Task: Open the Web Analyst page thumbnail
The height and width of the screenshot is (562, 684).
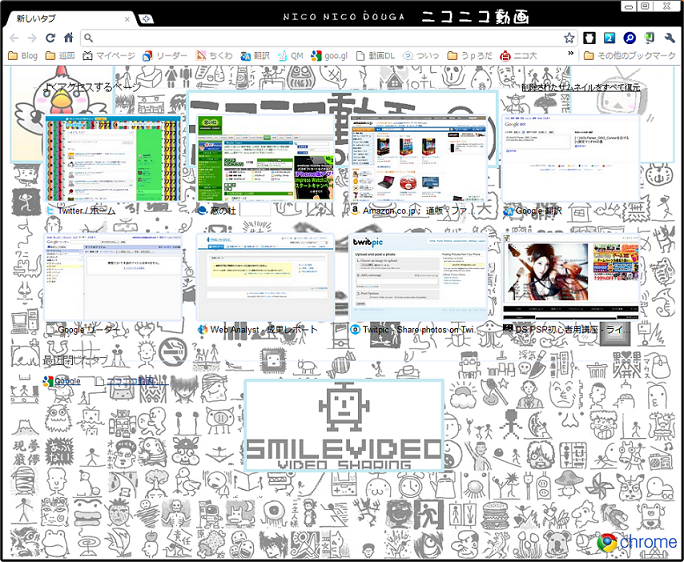Action: [x=266, y=277]
